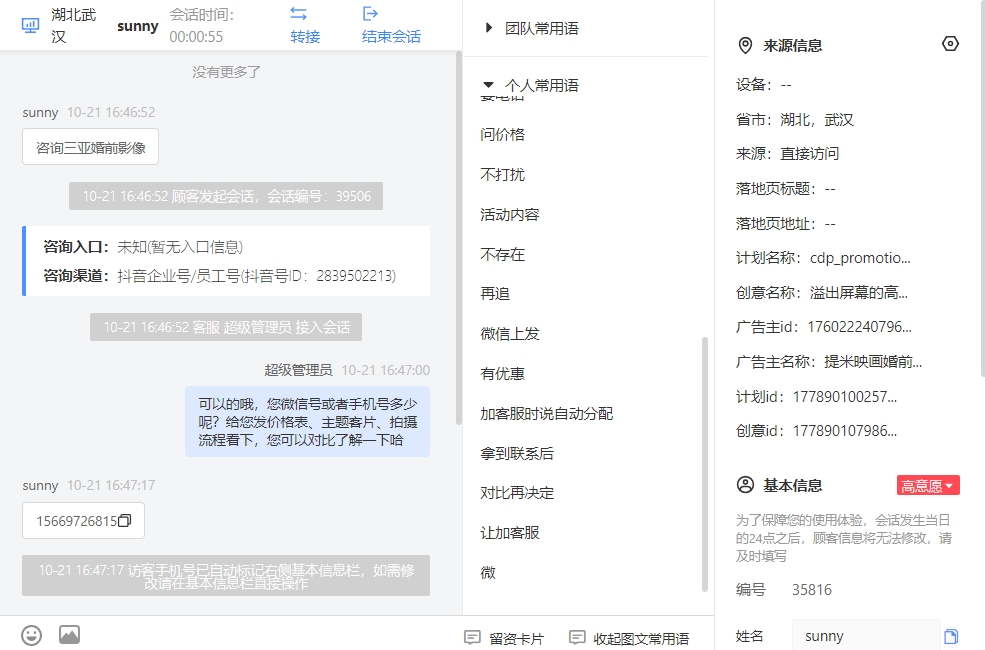Screen dimensions: 985x650
Task: Select the 对比再决定 quick phrase
Action: pos(517,493)
